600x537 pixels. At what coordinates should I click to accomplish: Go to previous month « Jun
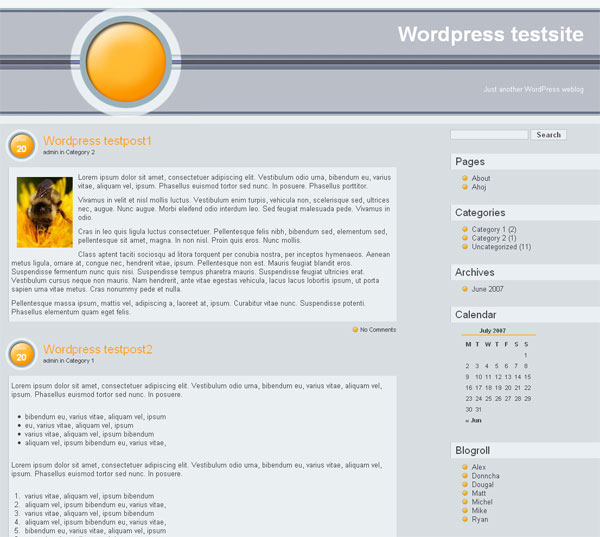click(x=473, y=420)
